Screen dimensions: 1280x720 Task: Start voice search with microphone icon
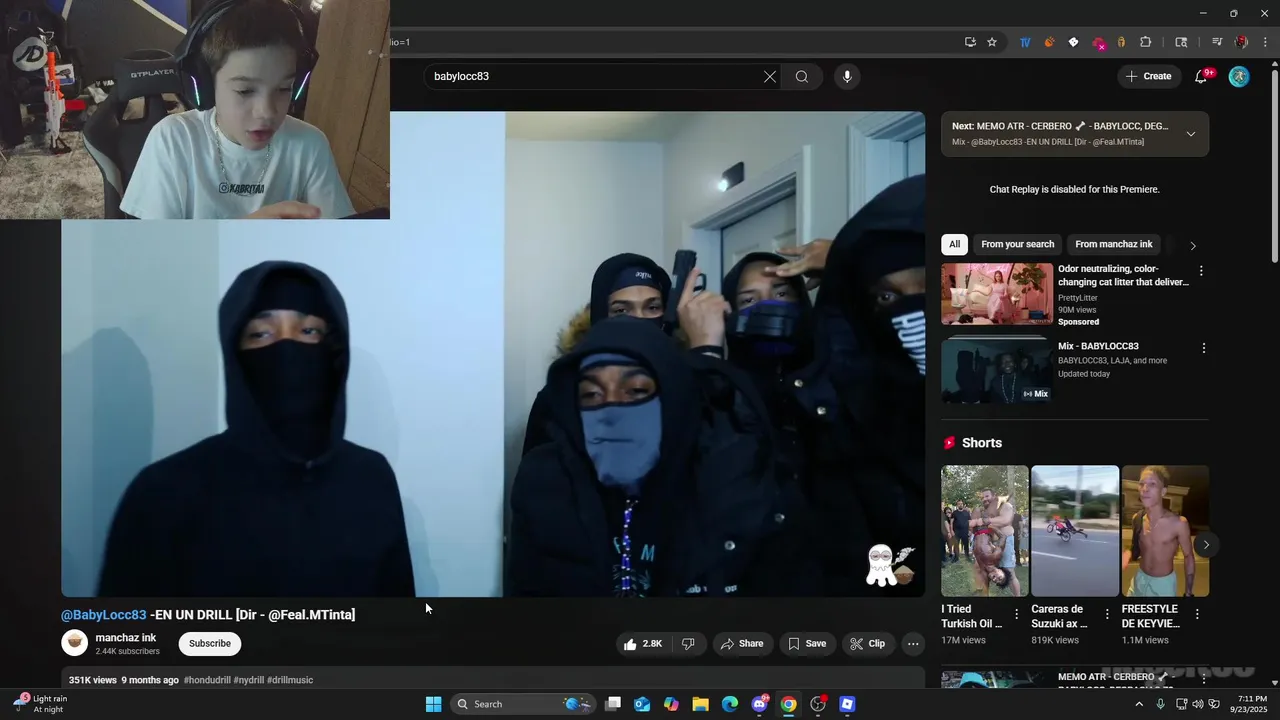847,76
